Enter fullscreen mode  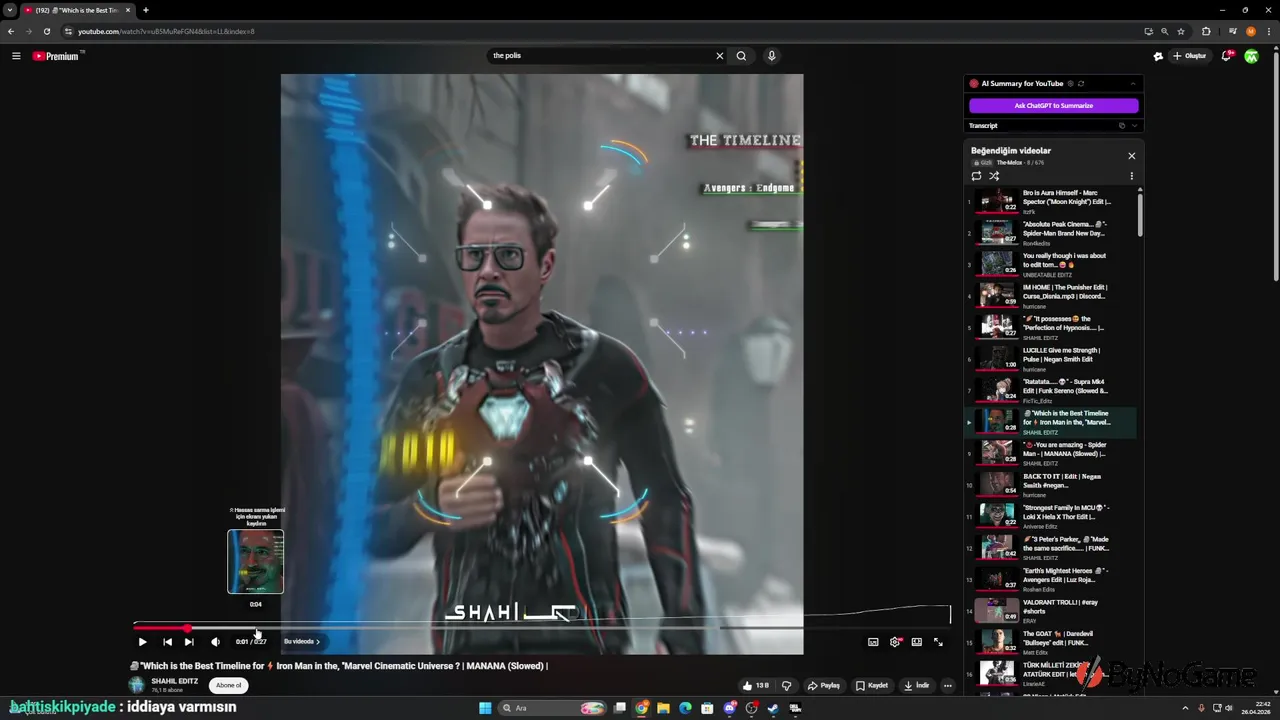pyautogui.click(x=938, y=642)
